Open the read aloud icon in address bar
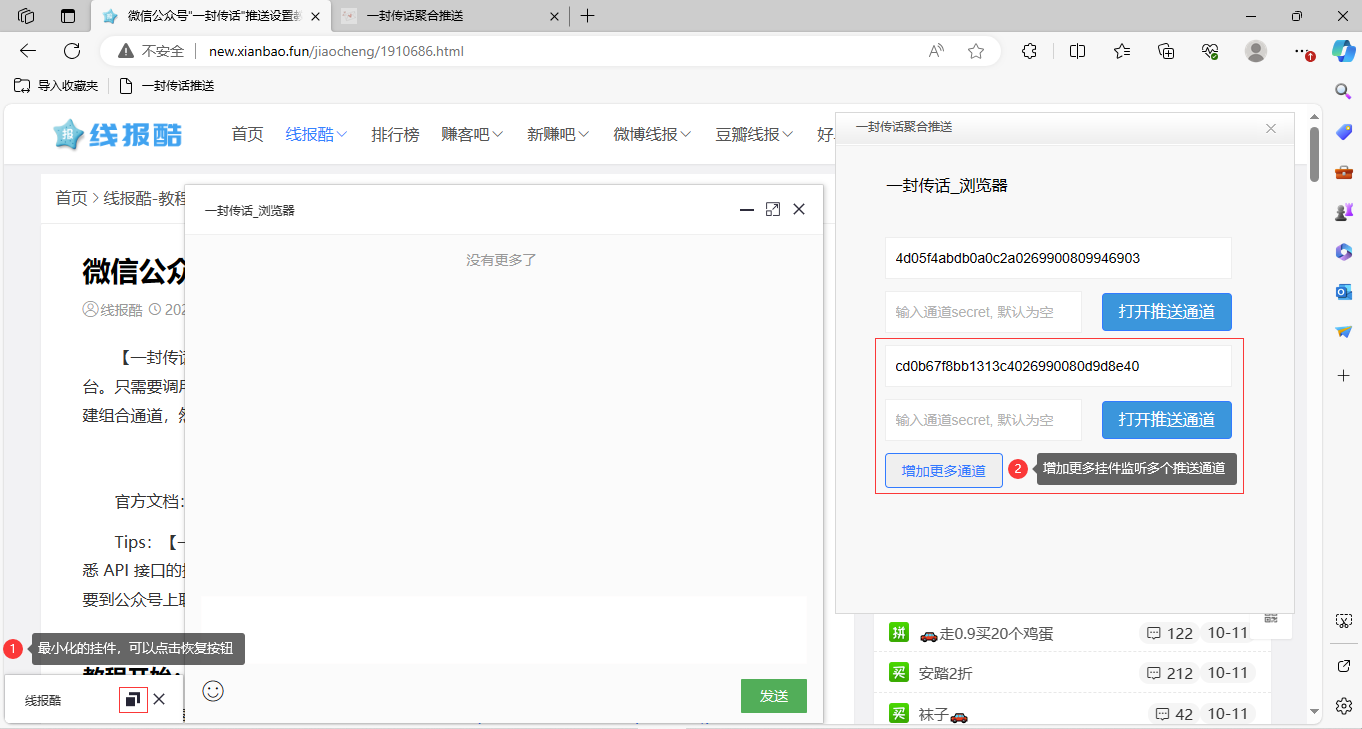Viewport: 1362px width, 729px height. click(936, 51)
